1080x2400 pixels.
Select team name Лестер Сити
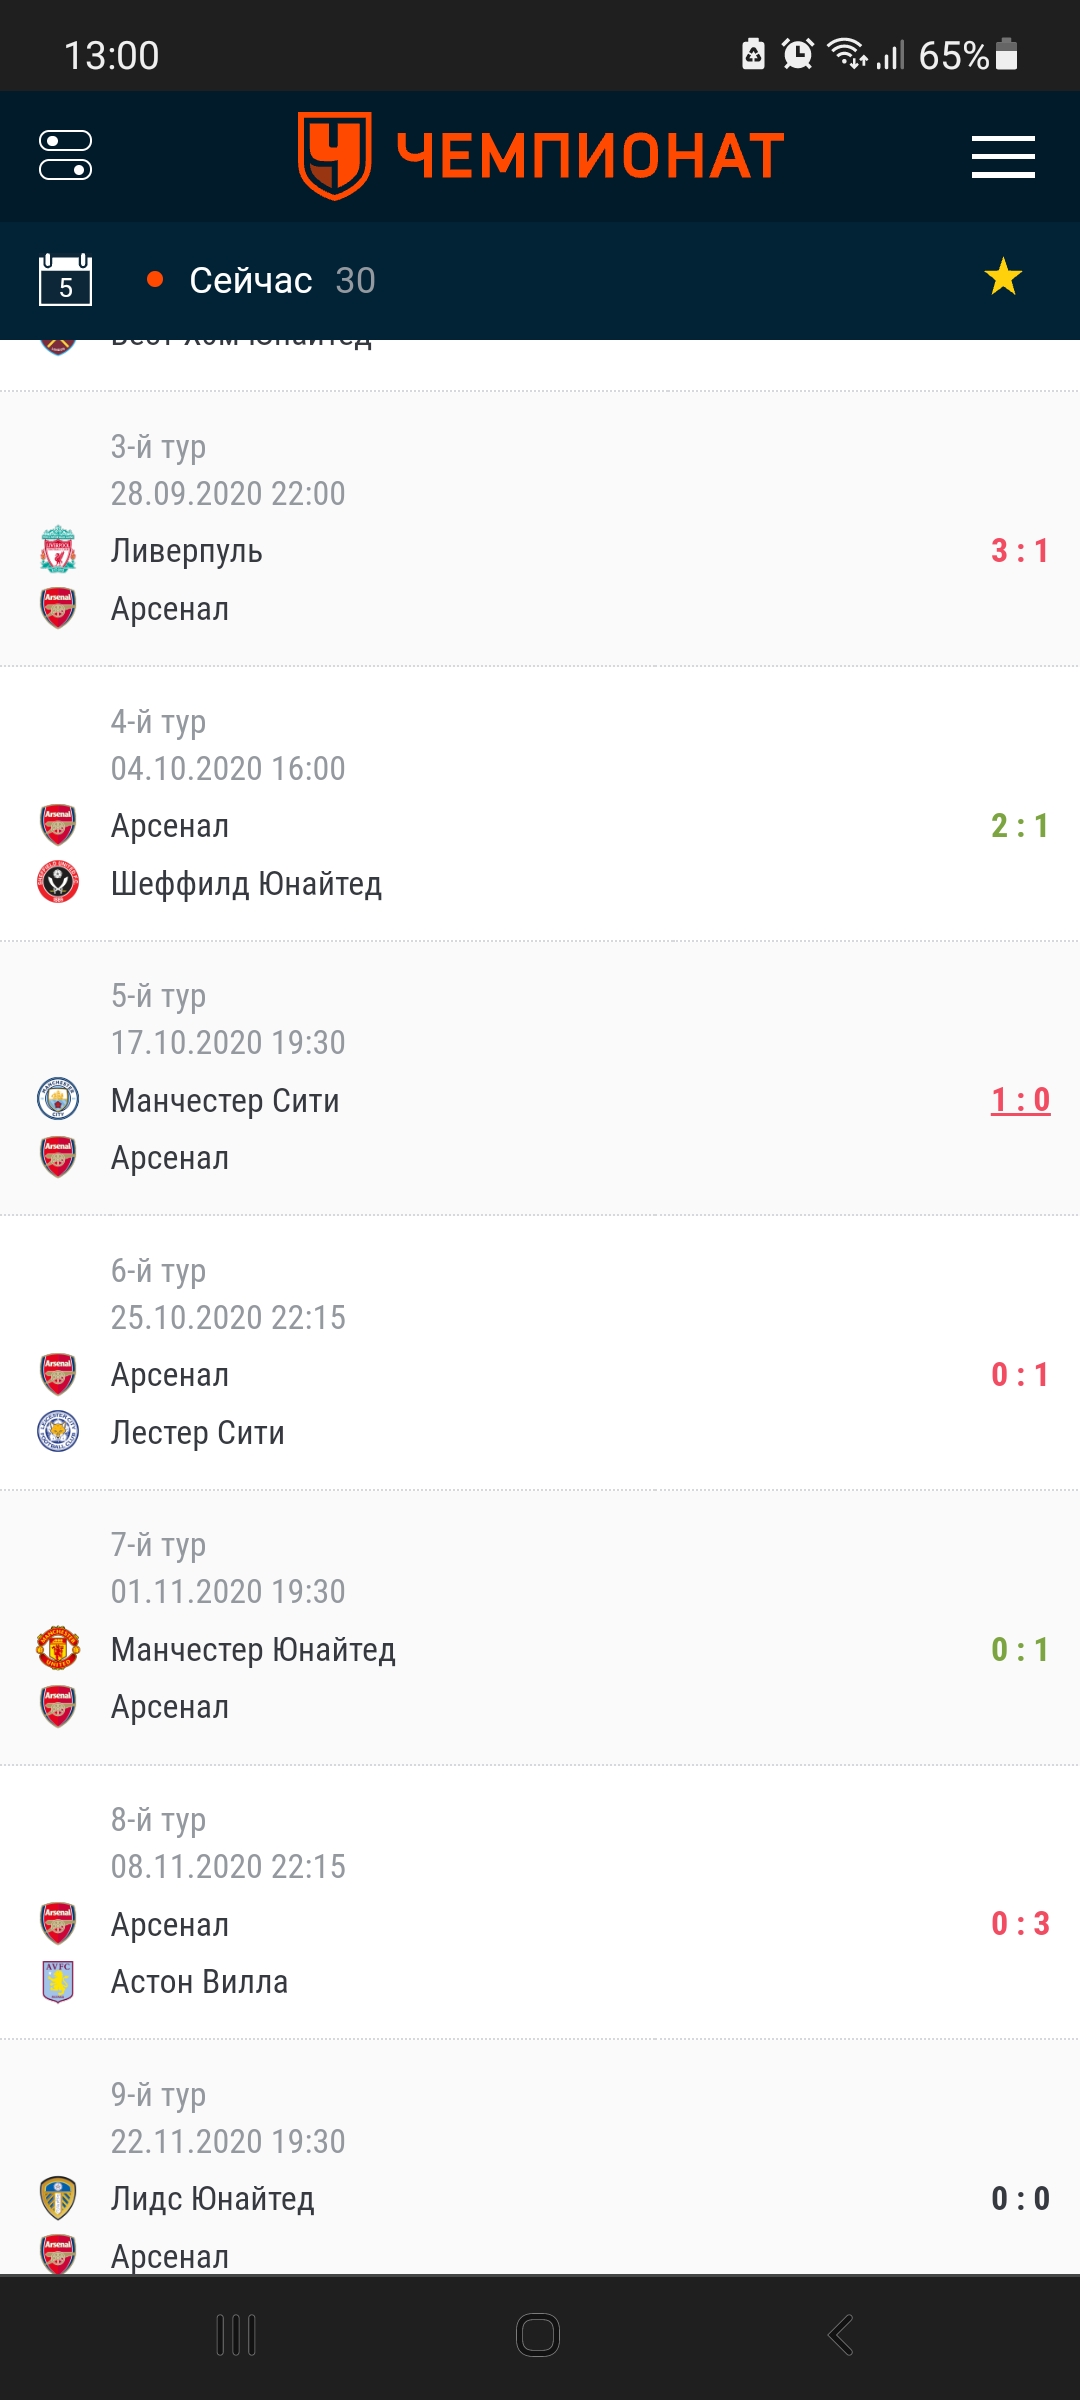198,1433
